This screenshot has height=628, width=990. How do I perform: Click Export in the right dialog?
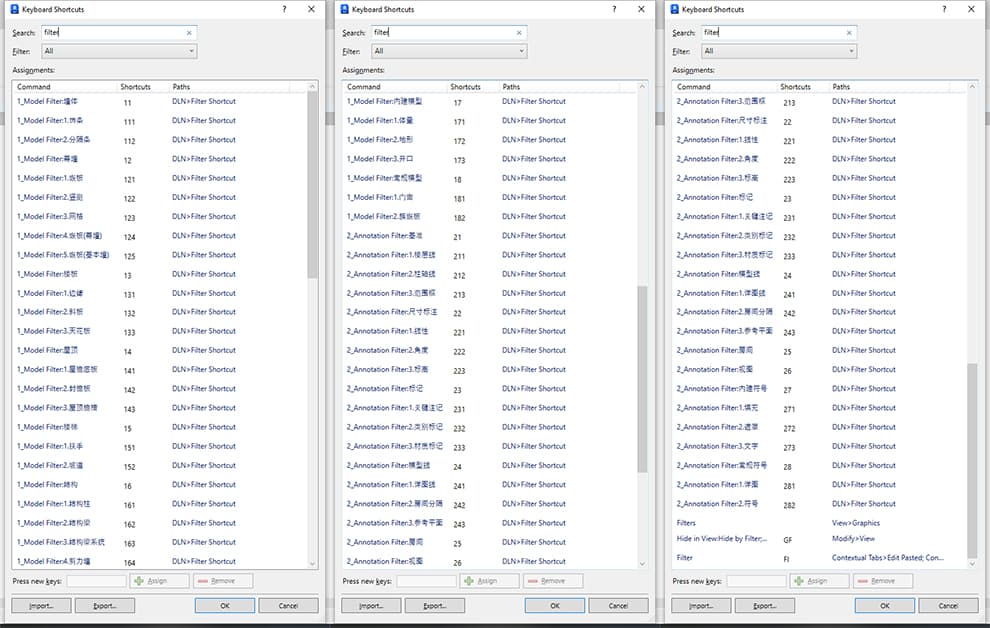(765, 605)
